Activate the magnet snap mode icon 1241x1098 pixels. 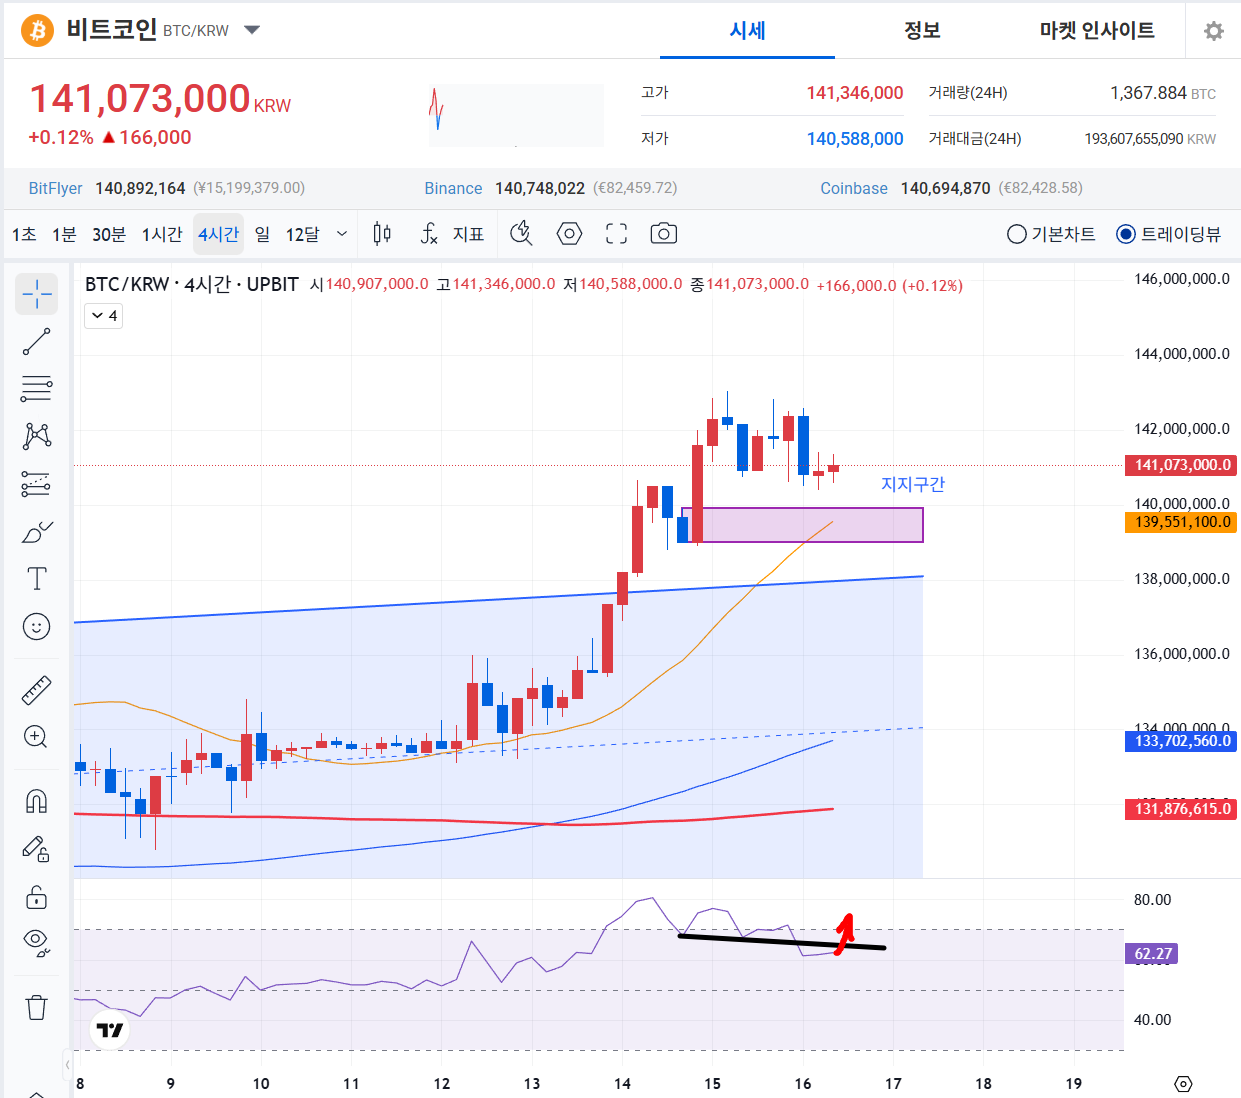pos(37,801)
